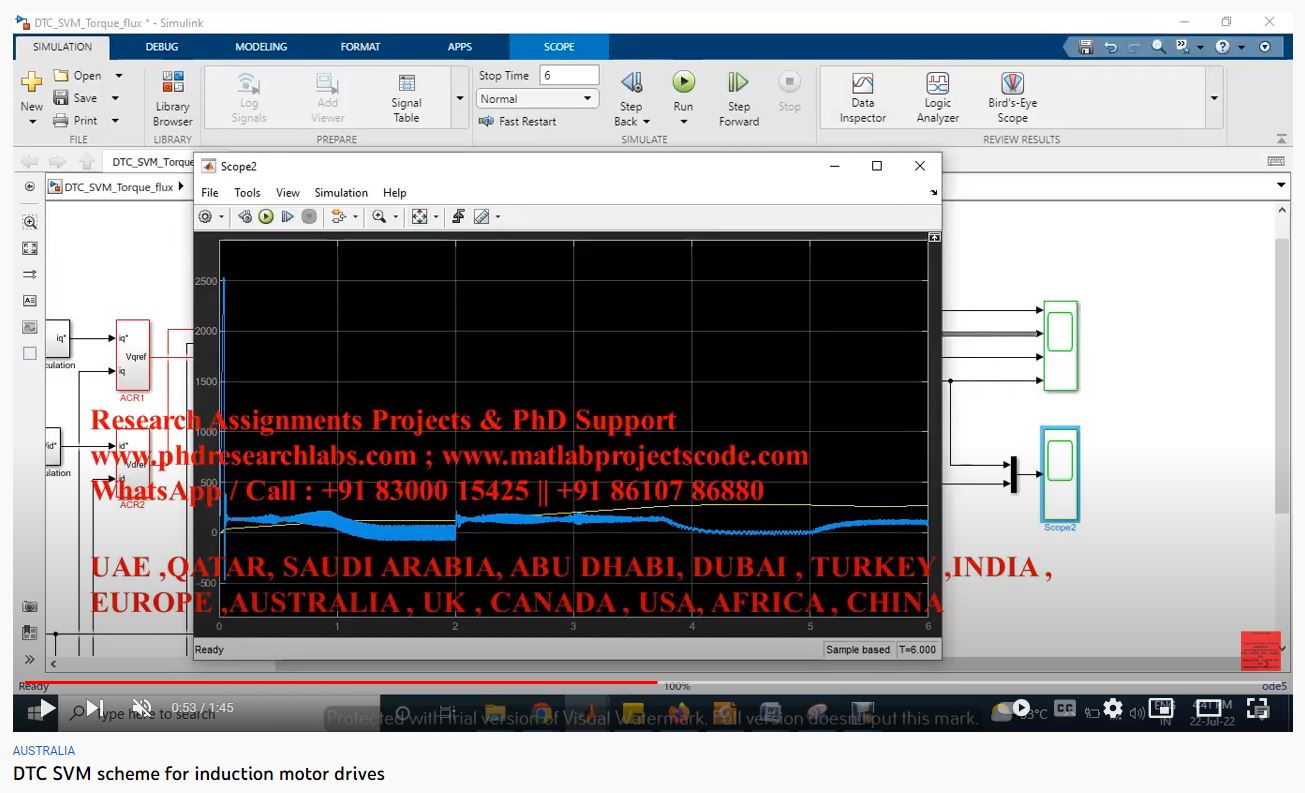Open the Library Browser

pos(172,98)
